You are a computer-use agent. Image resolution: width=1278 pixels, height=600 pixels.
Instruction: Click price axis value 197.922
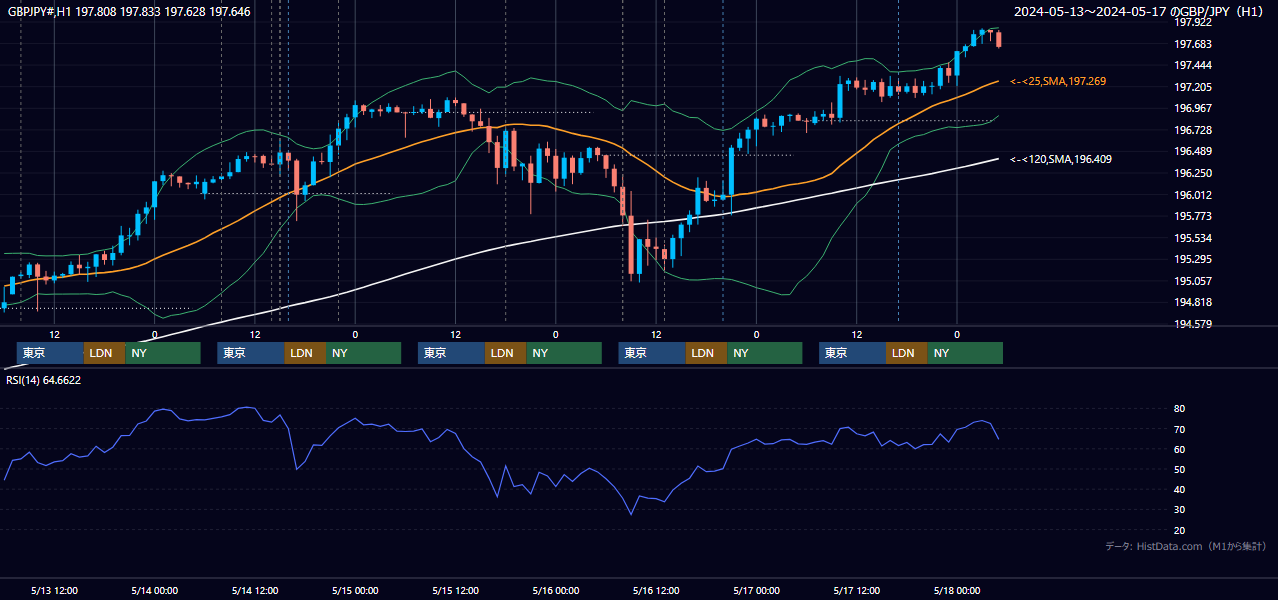click(x=1193, y=22)
